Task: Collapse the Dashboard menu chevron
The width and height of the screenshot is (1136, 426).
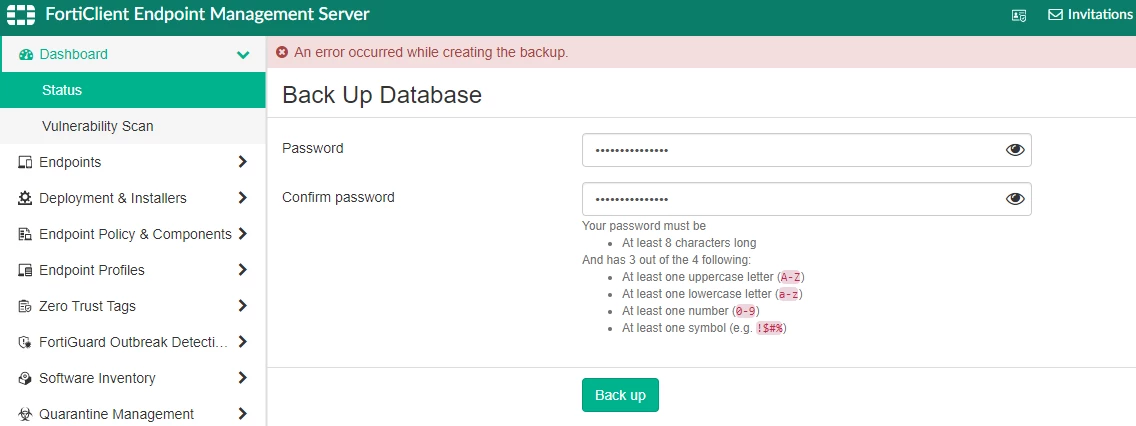Action: [x=243, y=54]
